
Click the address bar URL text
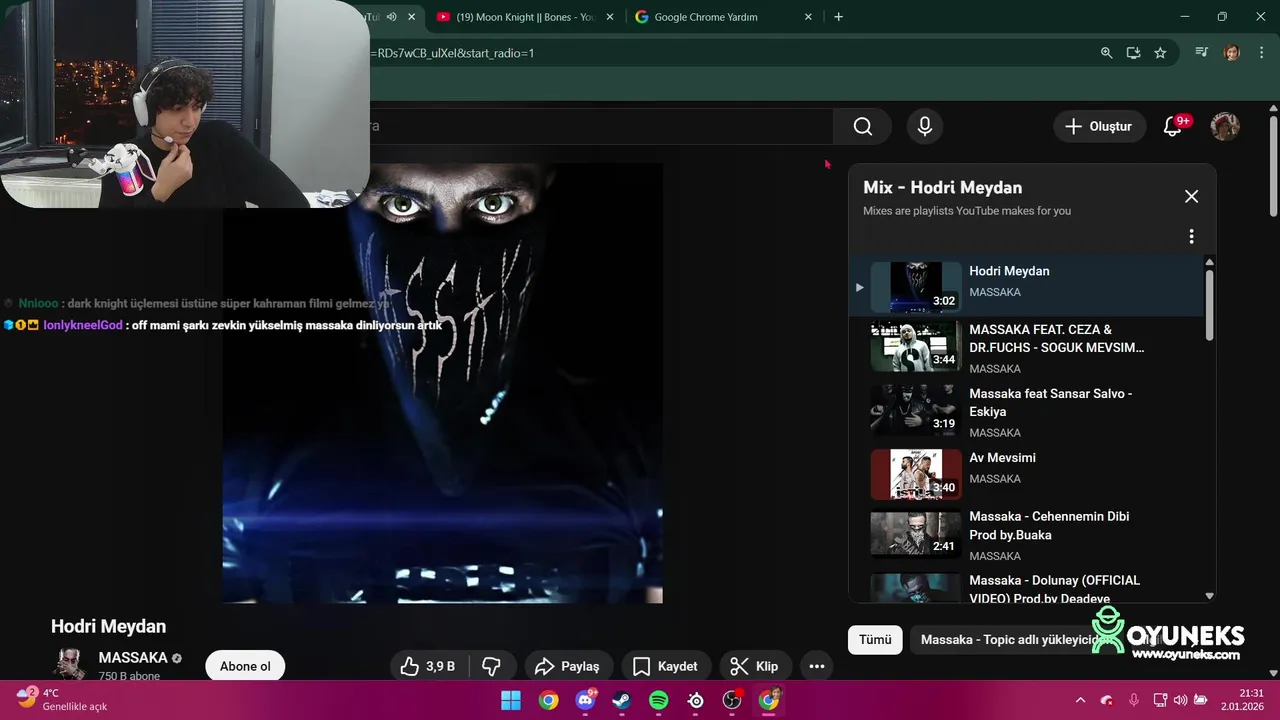pos(452,53)
